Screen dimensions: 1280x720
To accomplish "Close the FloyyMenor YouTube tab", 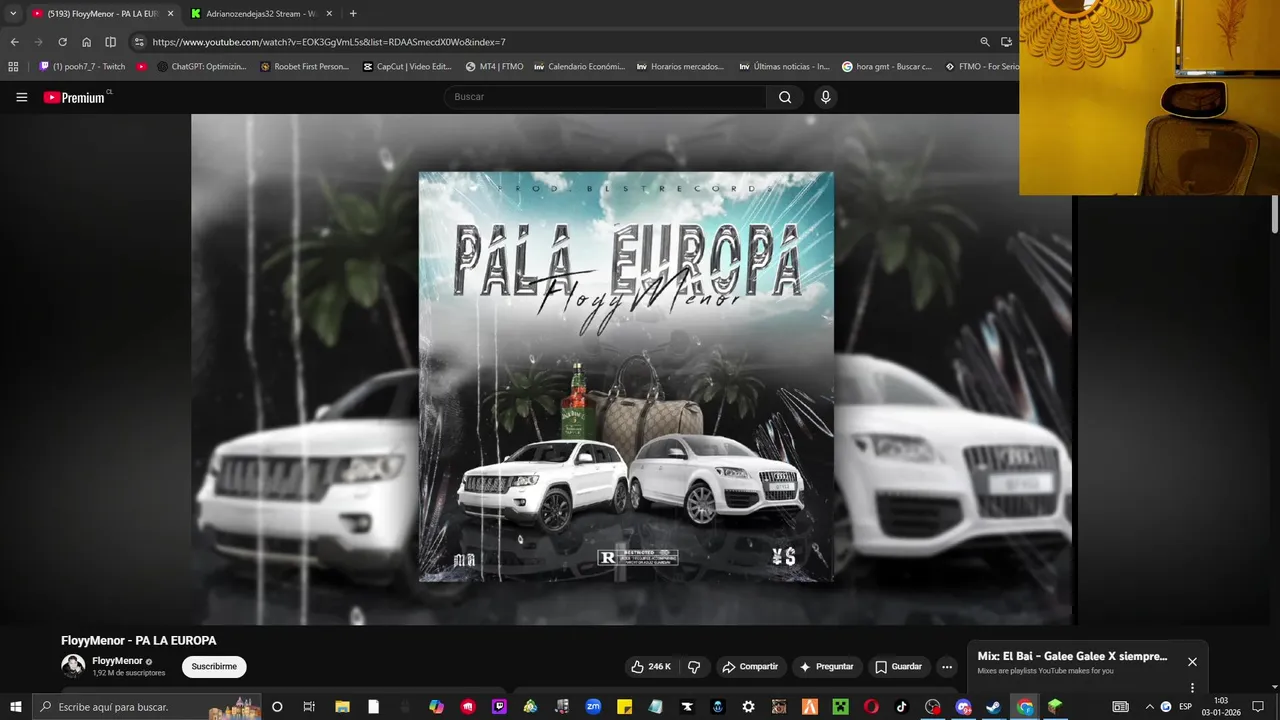I will [x=170, y=14].
